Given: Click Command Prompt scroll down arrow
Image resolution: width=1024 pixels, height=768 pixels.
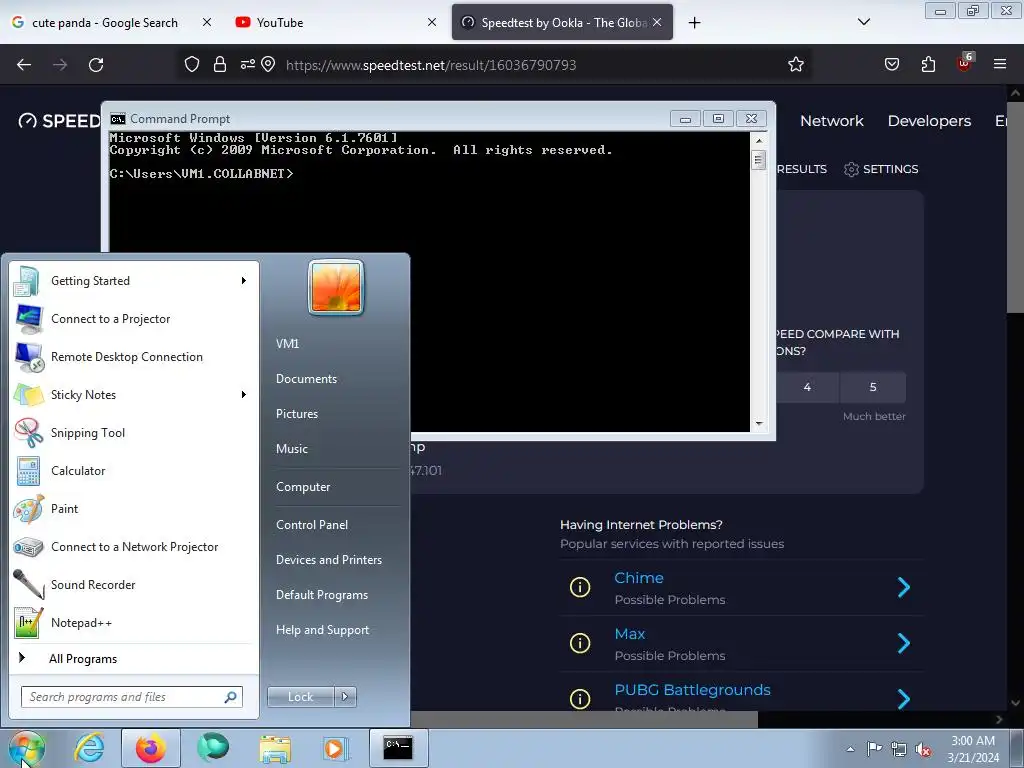Looking at the screenshot, I should pos(759,424).
